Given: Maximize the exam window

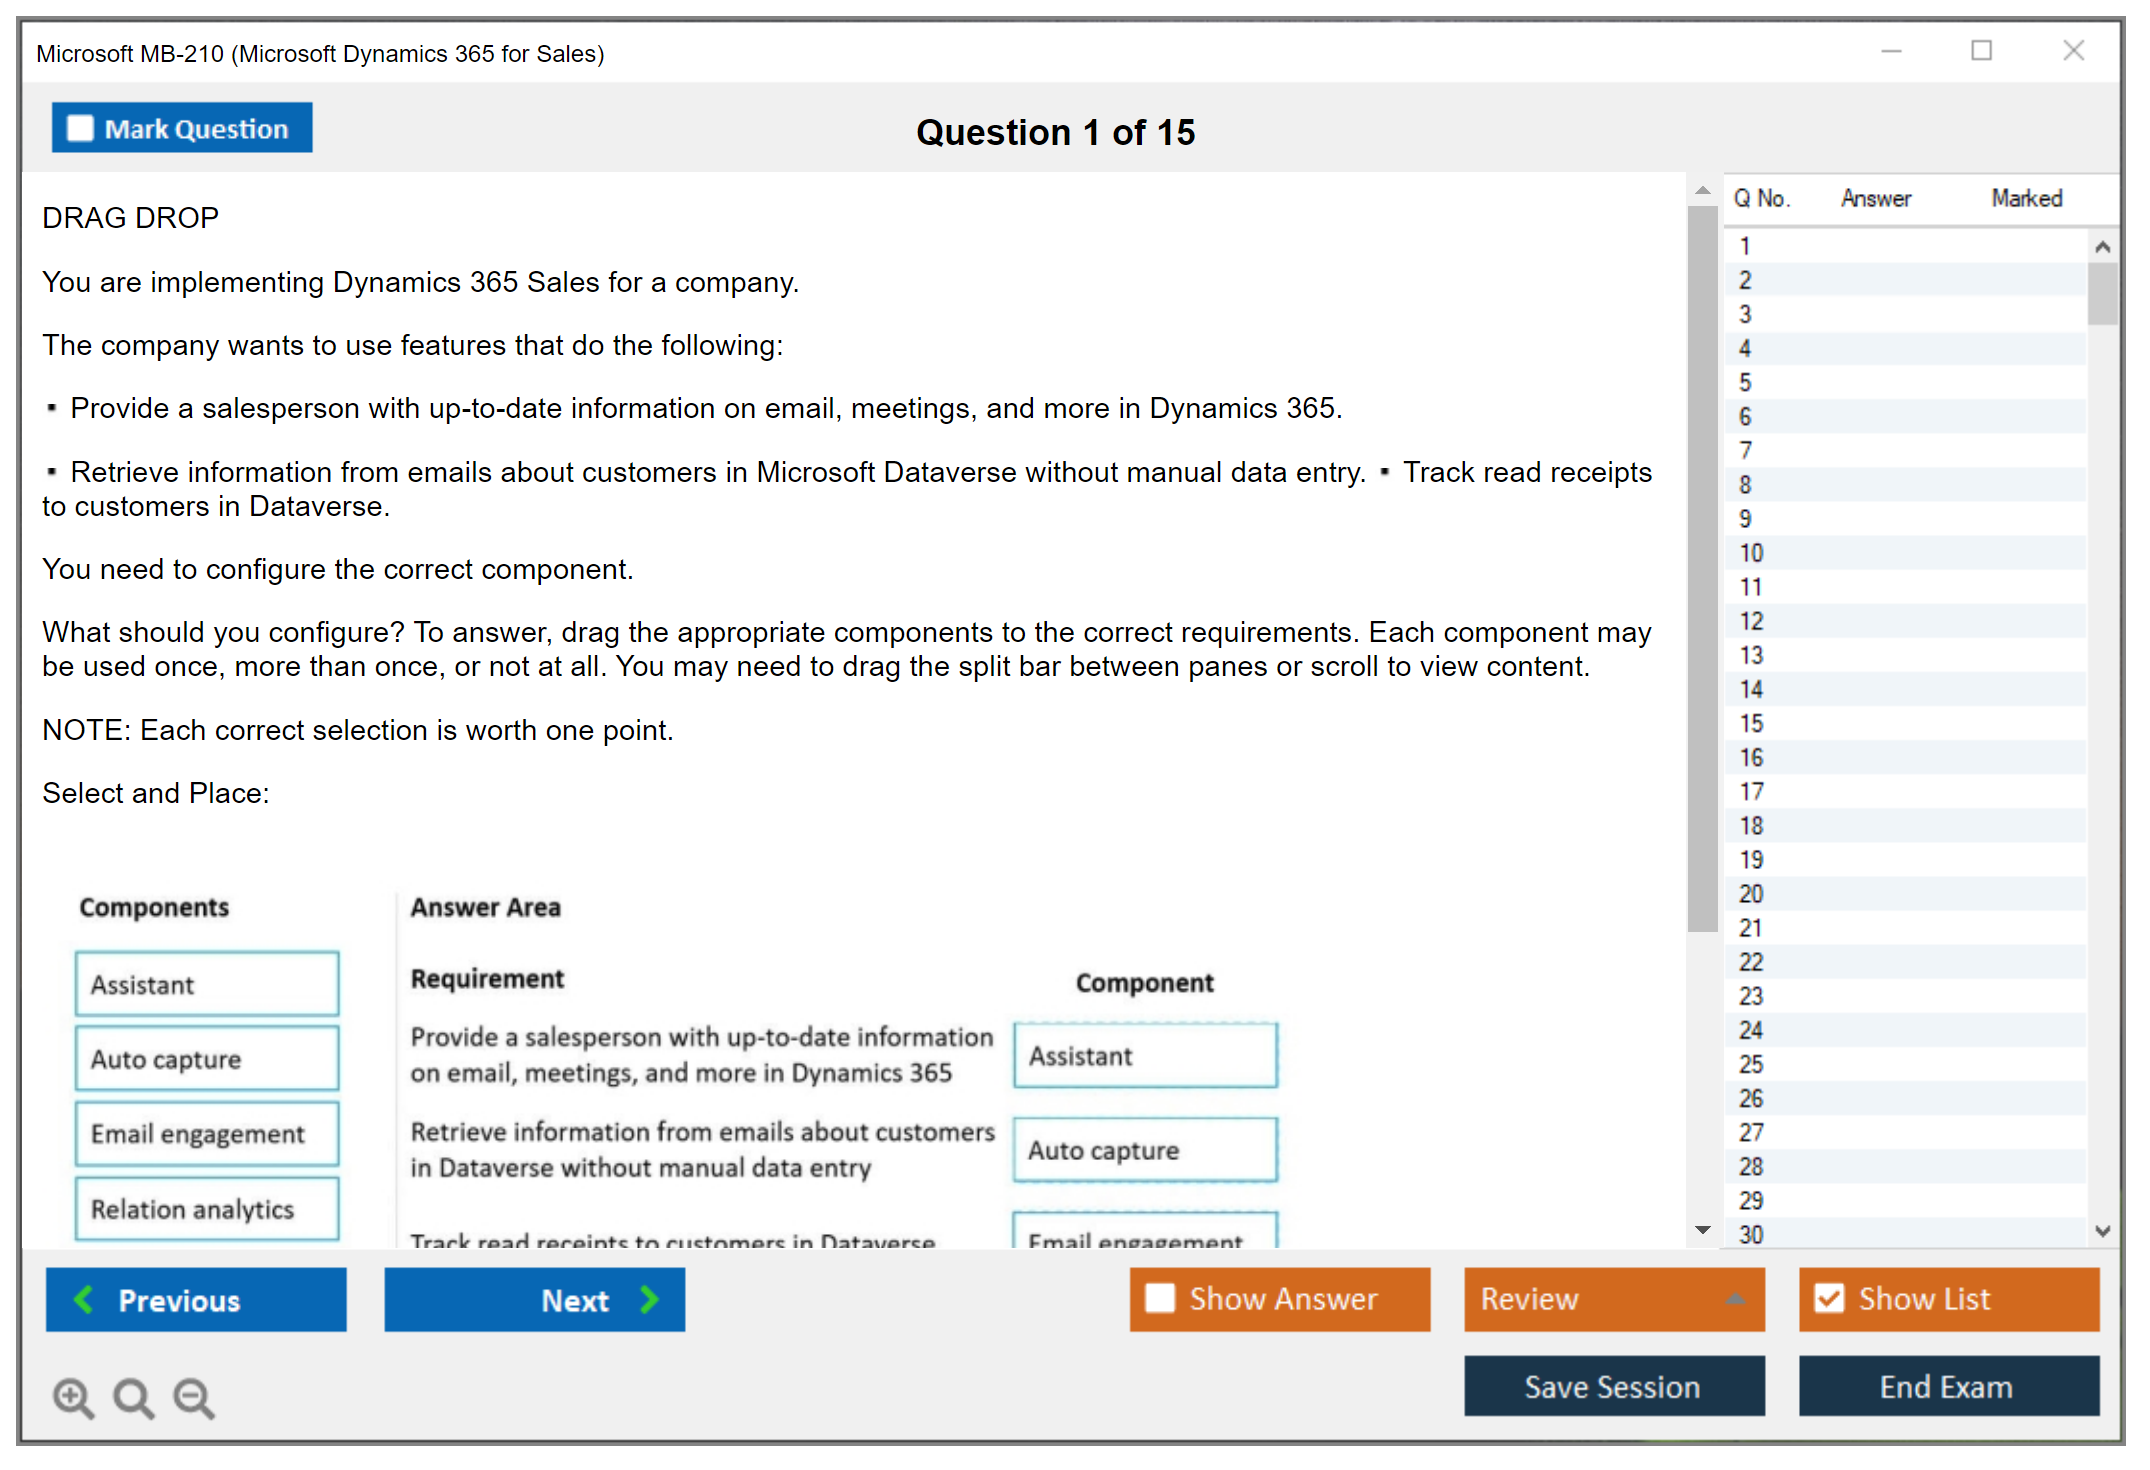Looking at the screenshot, I should click(x=1981, y=51).
